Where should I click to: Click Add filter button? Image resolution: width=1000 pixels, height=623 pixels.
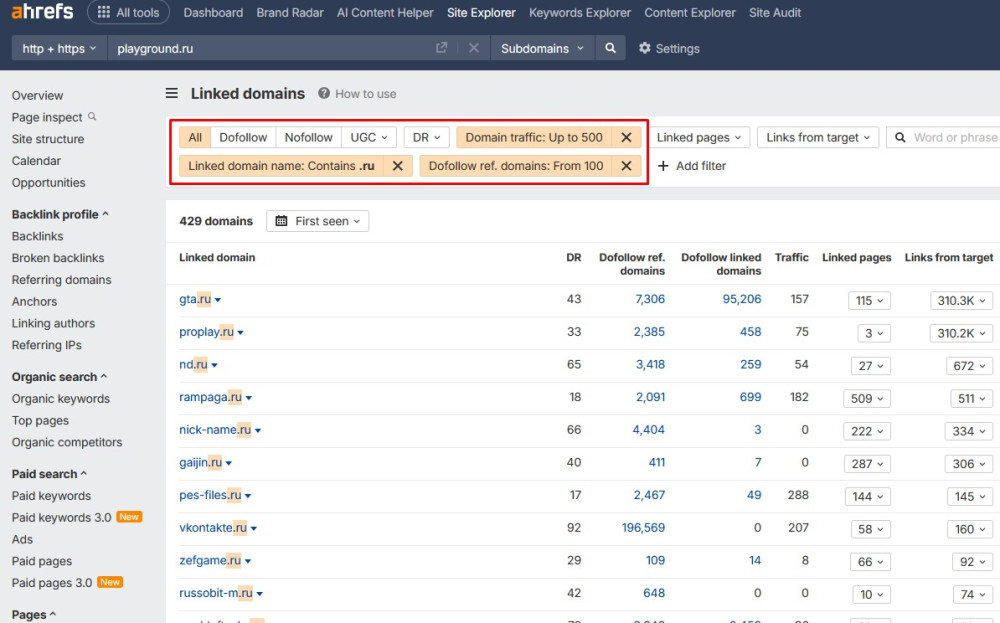(691, 166)
